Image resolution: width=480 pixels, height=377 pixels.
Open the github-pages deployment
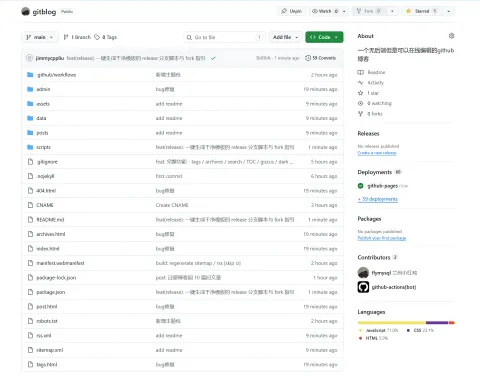(382, 186)
